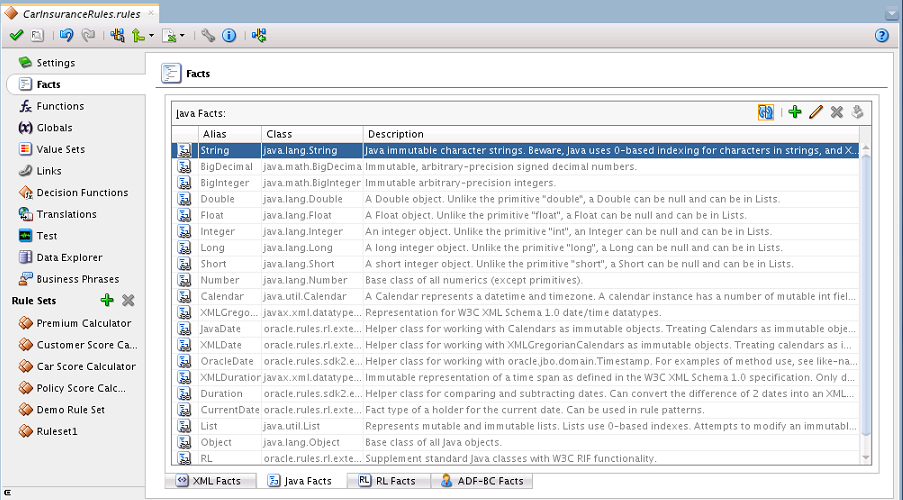The image size is (903, 500).
Task: Switch to the XML Facts tab
Action: click(x=211, y=481)
